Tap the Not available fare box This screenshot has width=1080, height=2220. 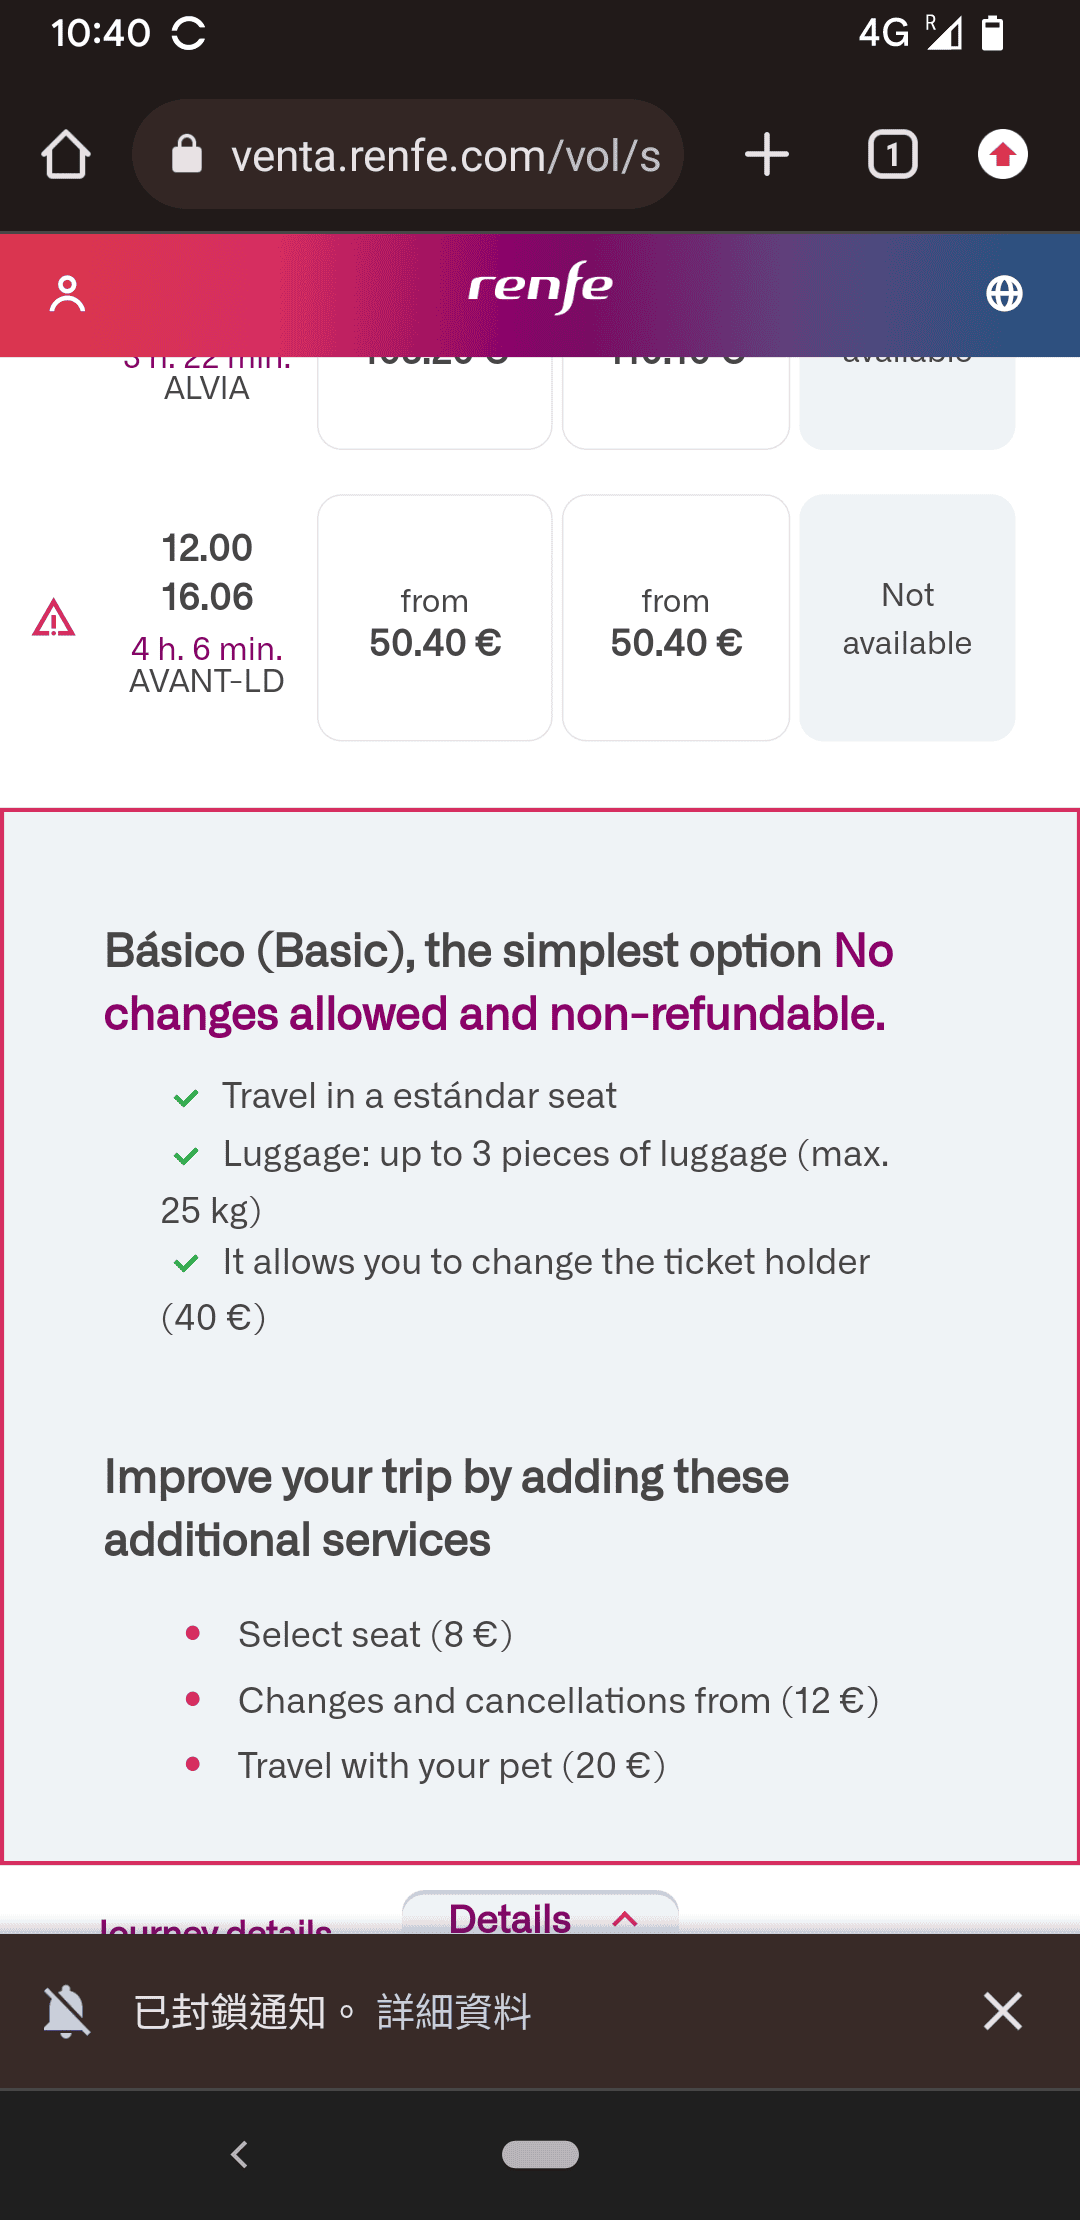click(907, 619)
